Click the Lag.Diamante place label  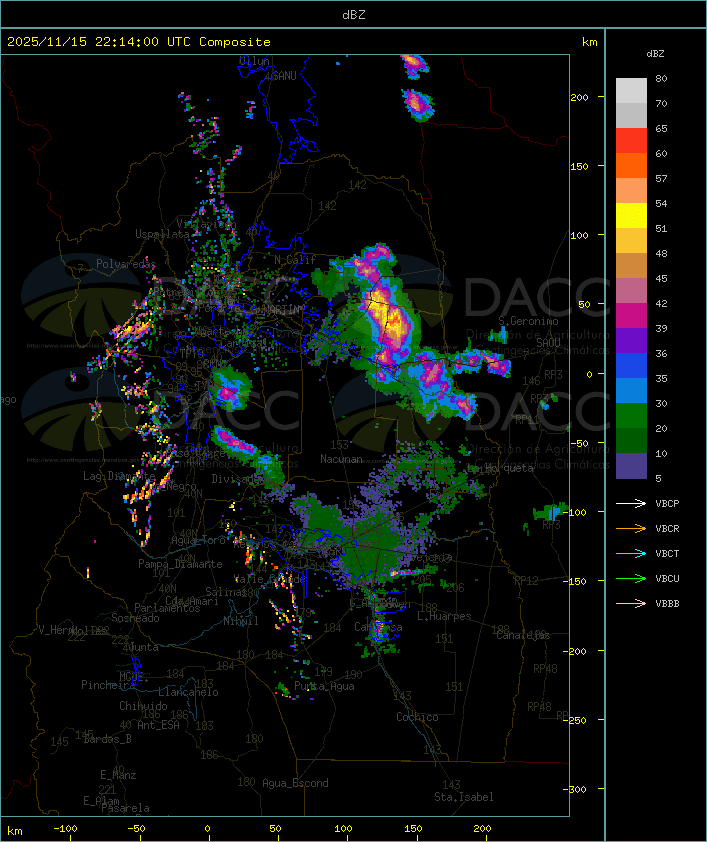119,476
